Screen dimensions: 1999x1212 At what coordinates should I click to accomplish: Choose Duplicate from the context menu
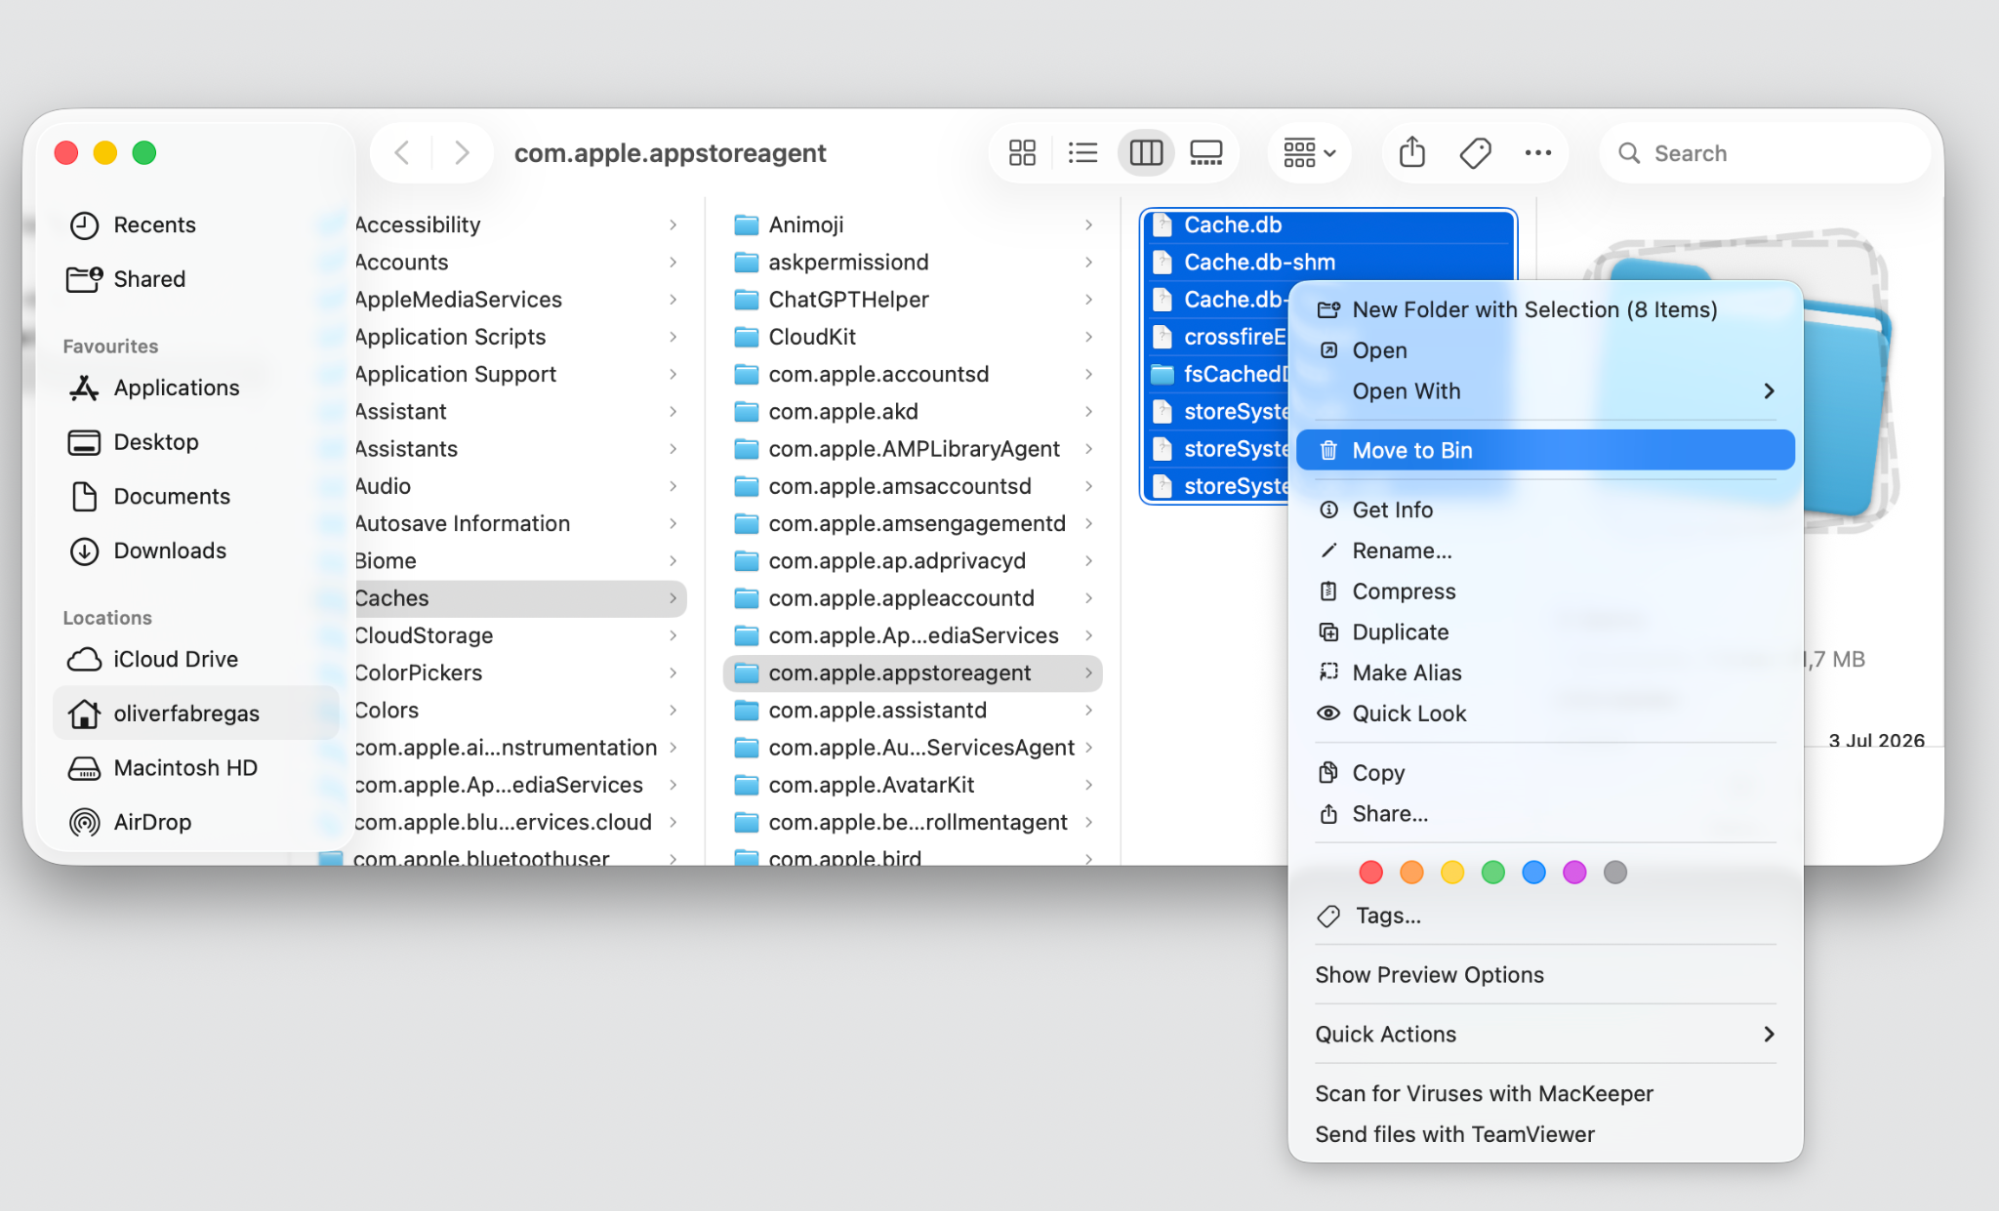[x=1545, y=632]
